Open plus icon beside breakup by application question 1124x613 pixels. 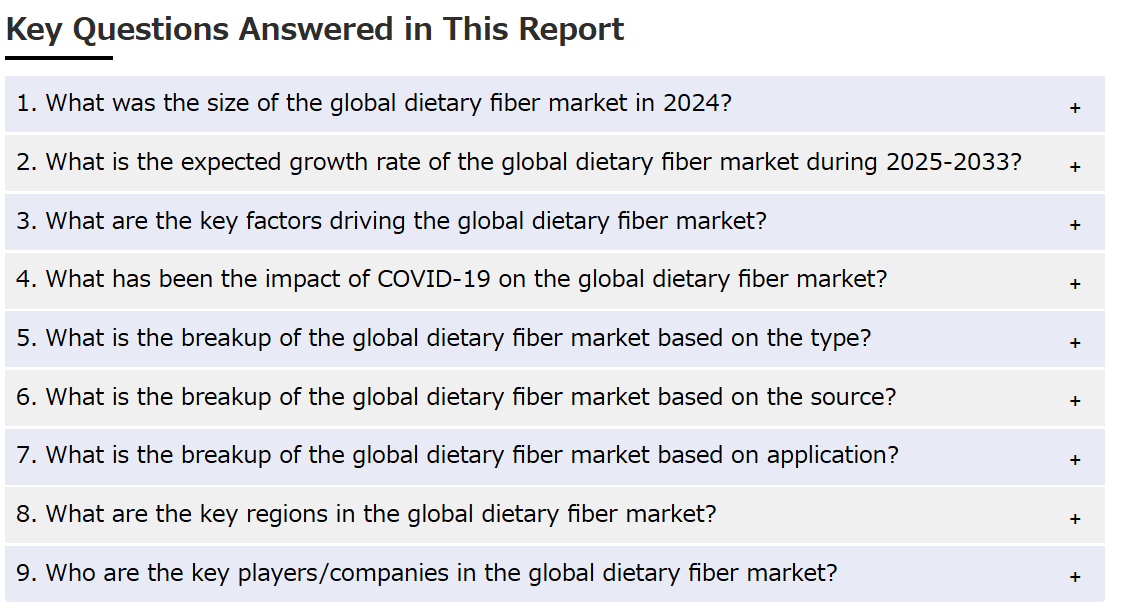pos(1075,460)
